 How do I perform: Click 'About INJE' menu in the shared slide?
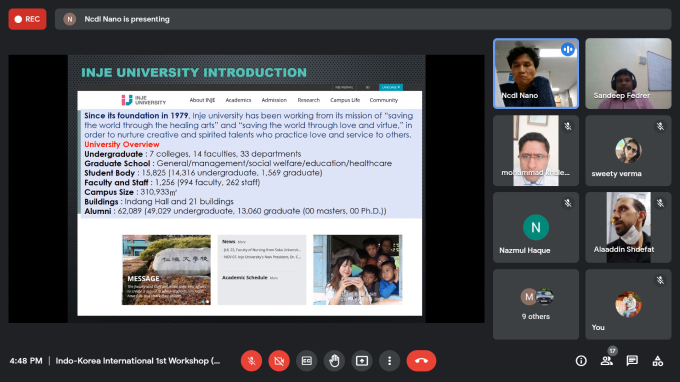pos(202,100)
